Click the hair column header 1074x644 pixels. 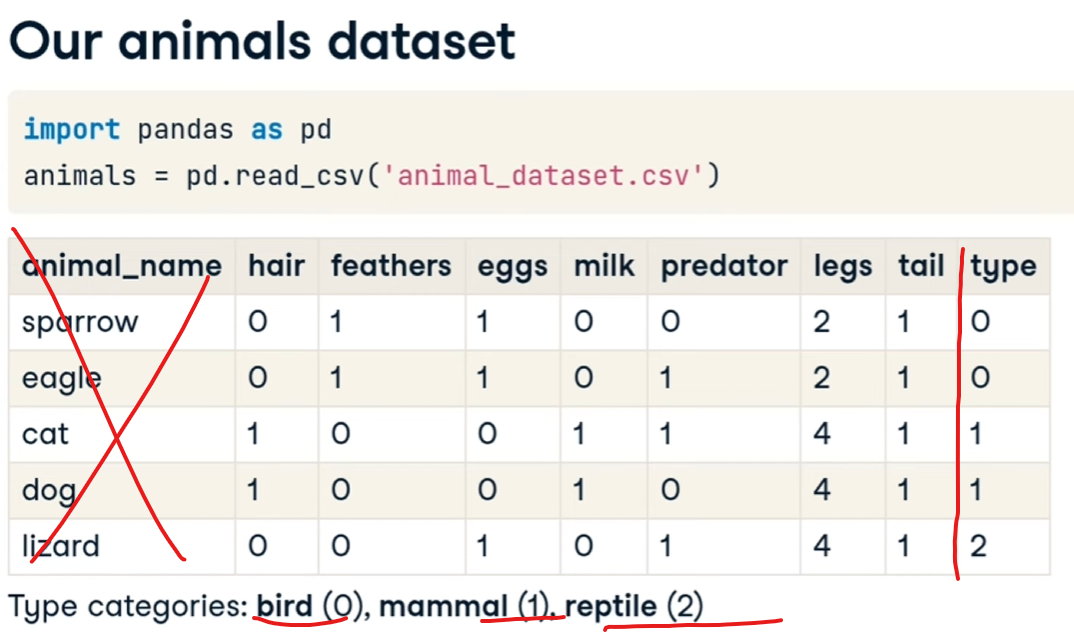point(276,266)
